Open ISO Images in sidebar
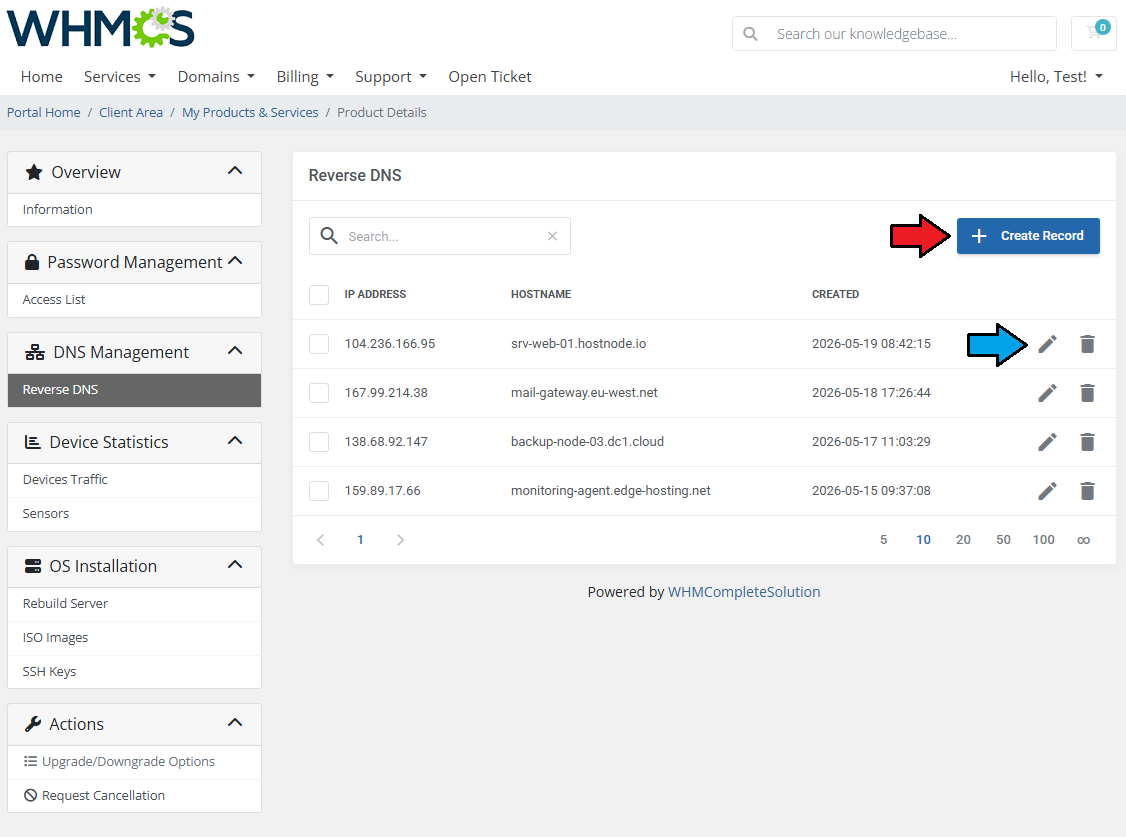1126x837 pixels. point(134,637)
